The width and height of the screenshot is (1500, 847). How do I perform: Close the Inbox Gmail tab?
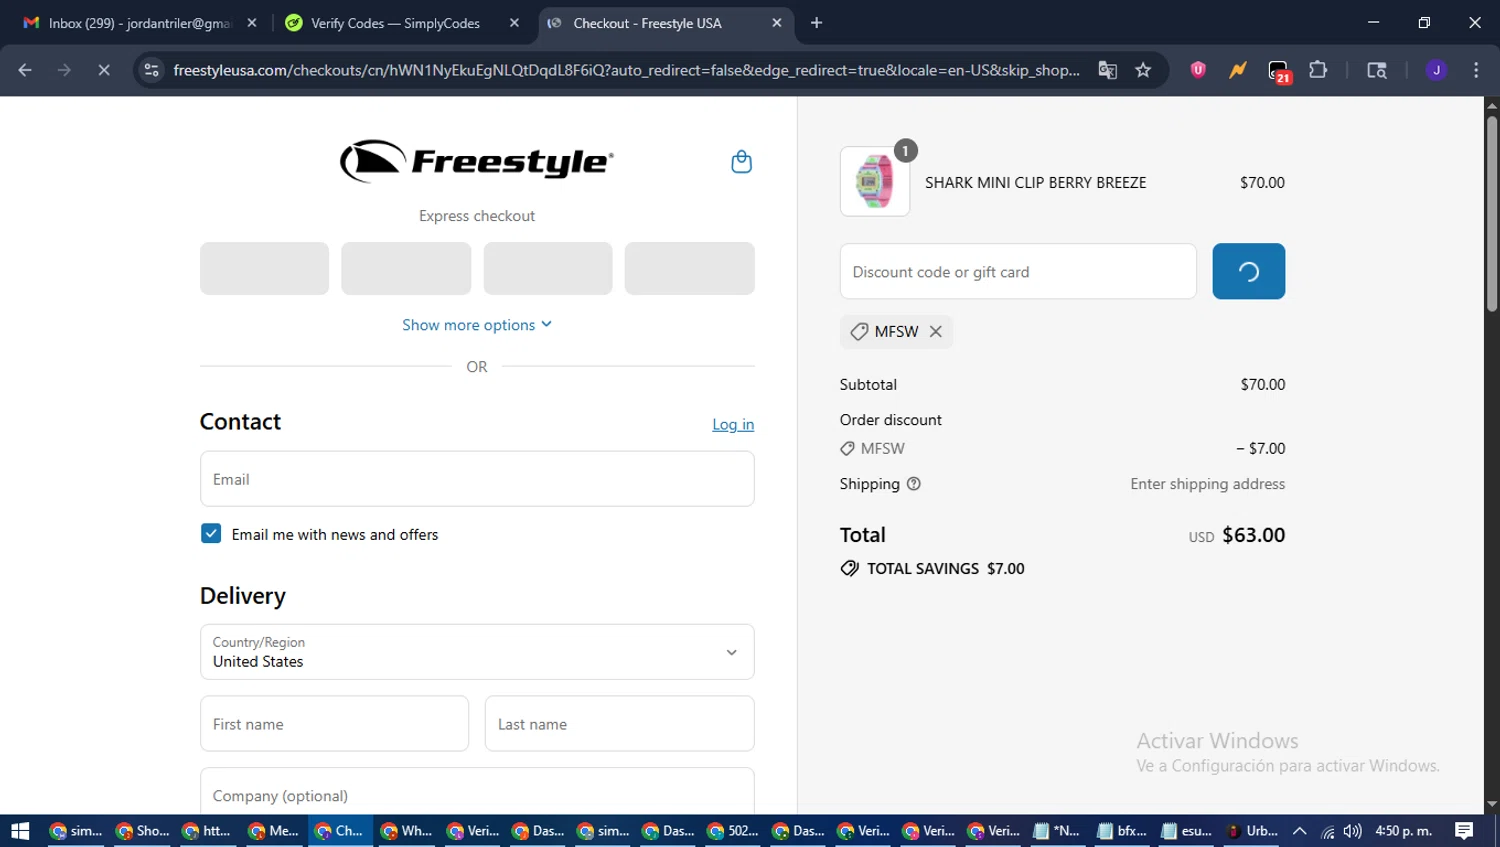[x=252, y=23]
